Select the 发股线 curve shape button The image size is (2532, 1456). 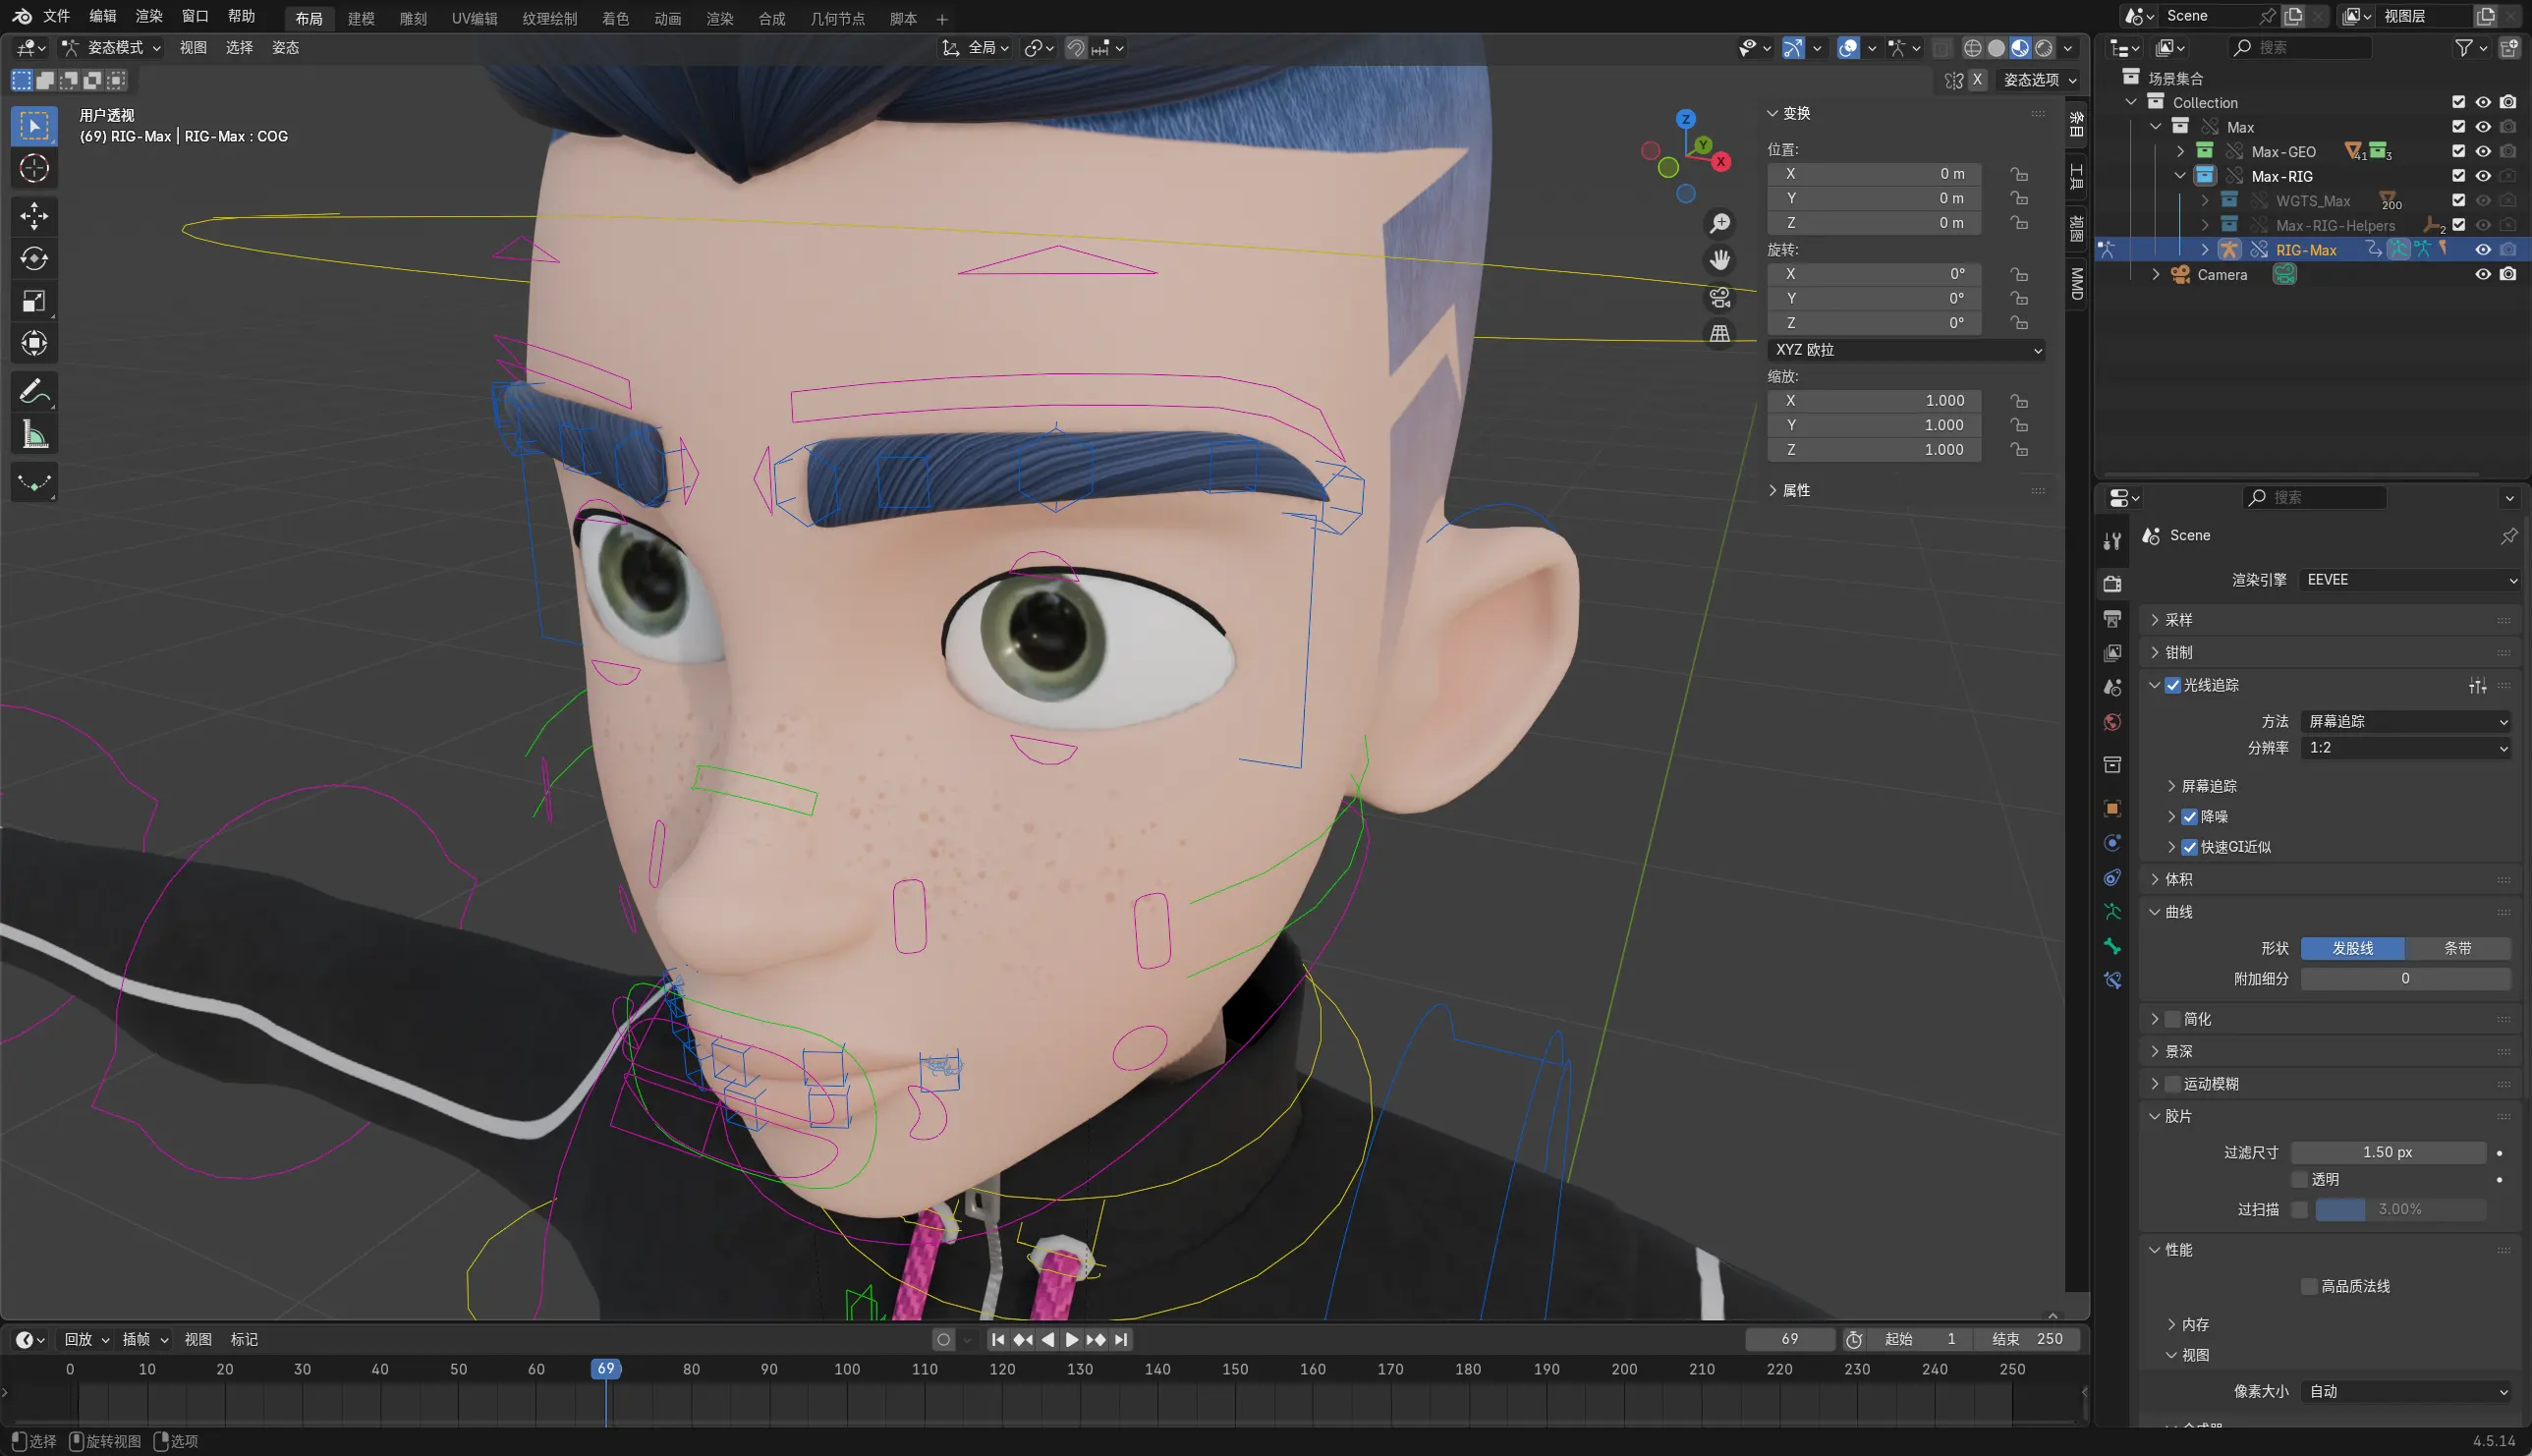coord(2352,948)
